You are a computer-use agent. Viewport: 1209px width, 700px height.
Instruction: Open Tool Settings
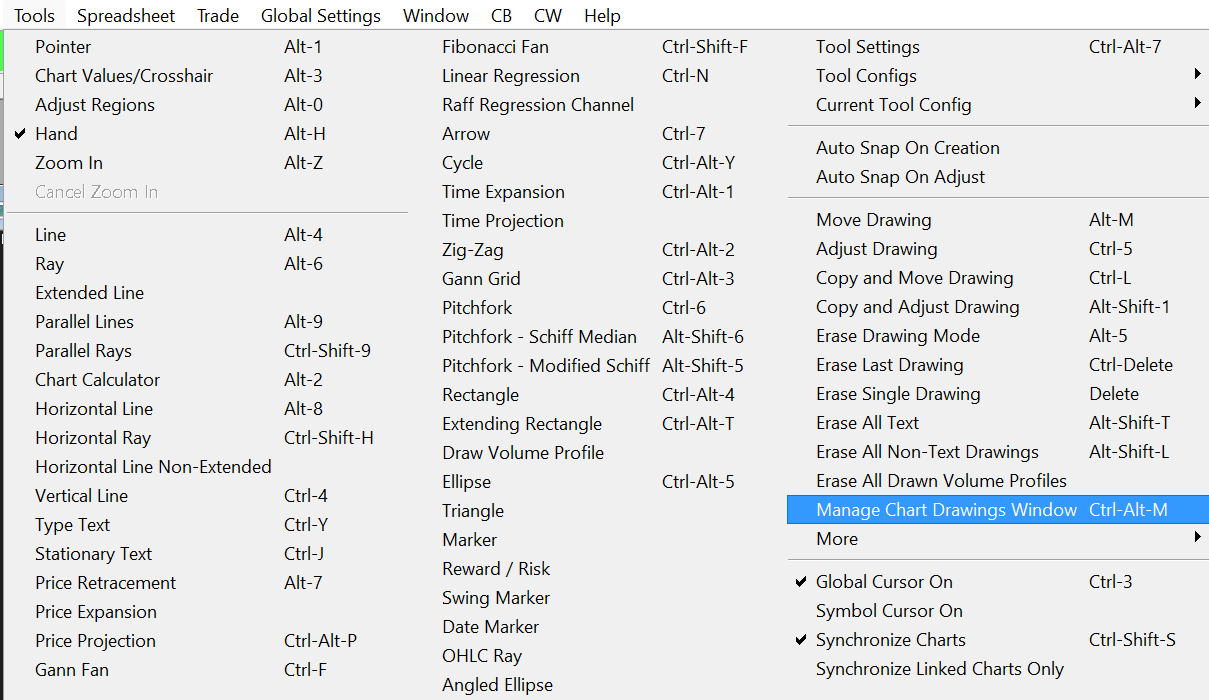click(x=867, y=47)
